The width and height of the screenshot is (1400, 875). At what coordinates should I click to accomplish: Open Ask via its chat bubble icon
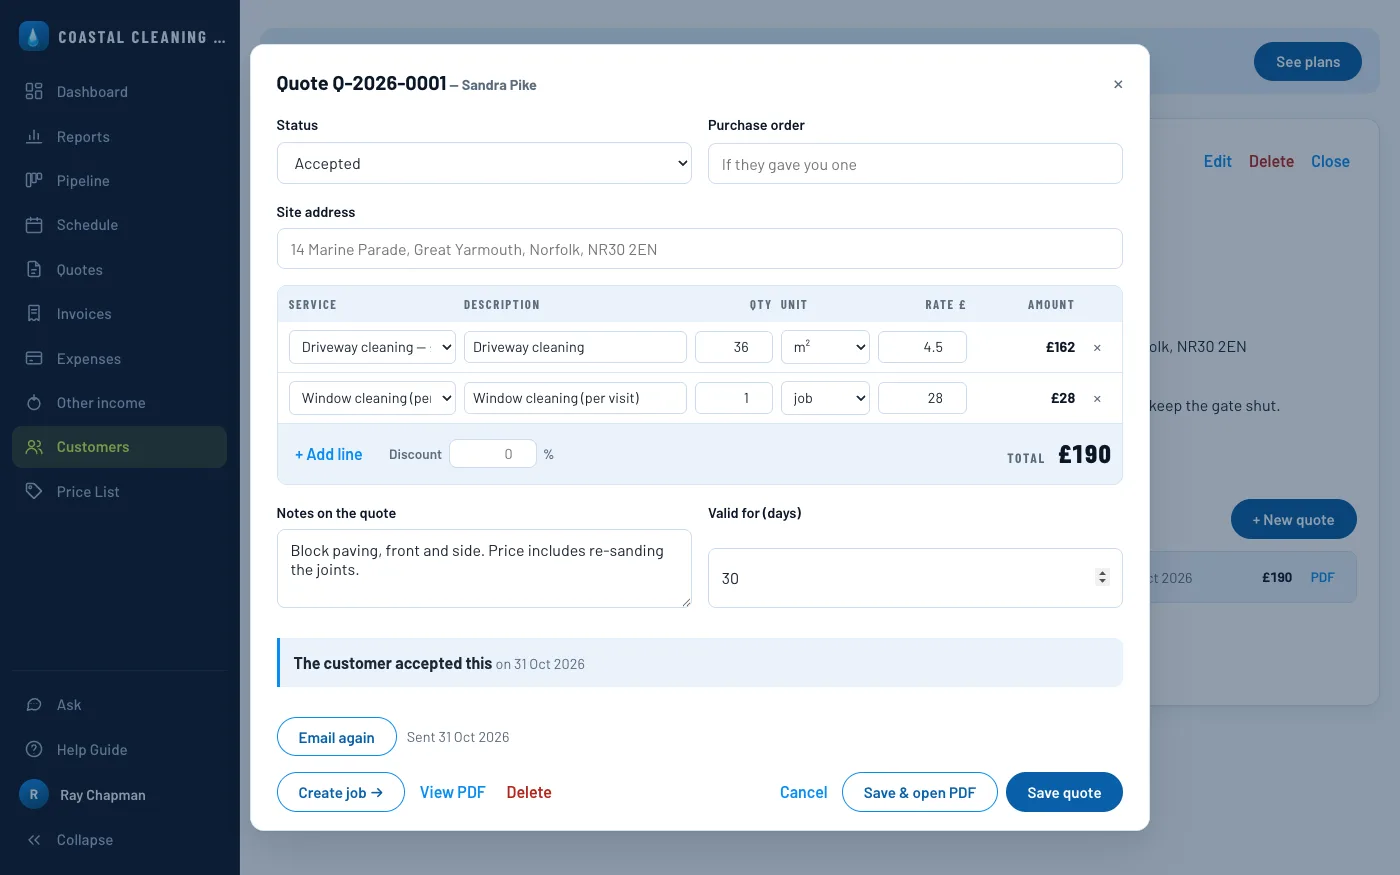click(x=34, y=705)
